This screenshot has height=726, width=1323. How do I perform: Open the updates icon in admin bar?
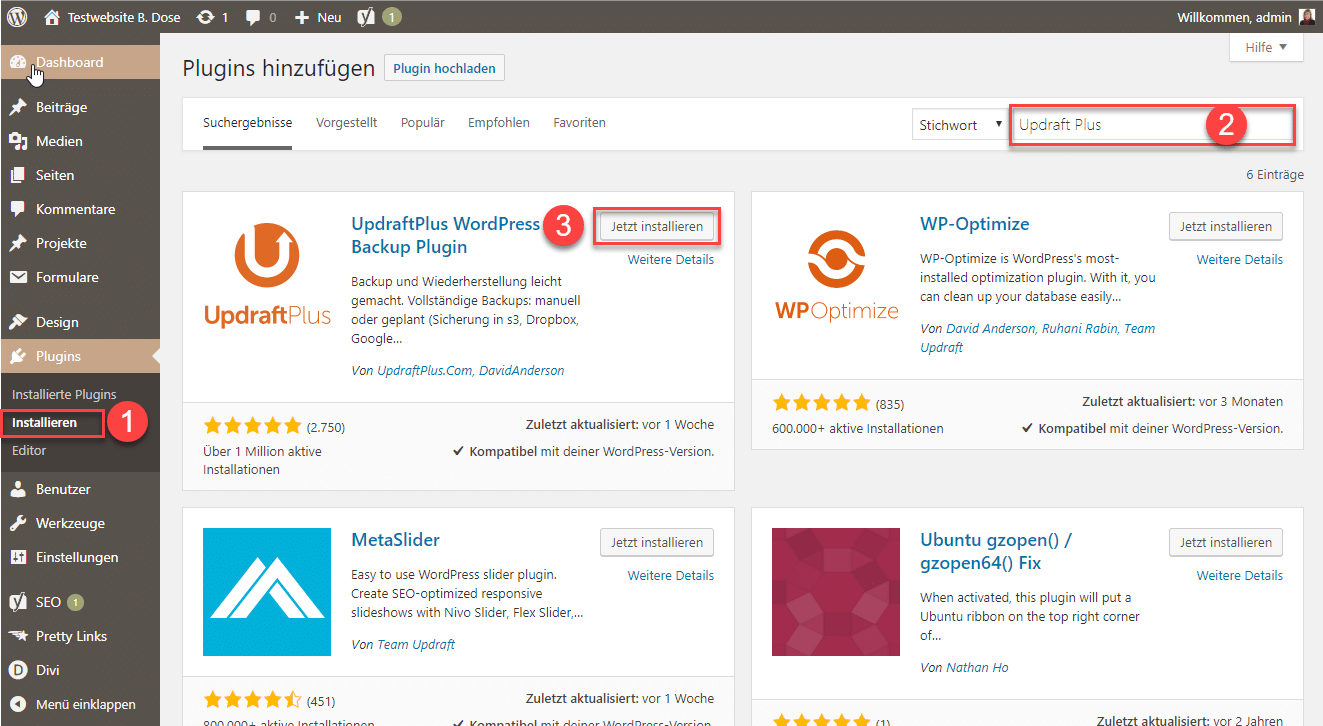(205, 17)
